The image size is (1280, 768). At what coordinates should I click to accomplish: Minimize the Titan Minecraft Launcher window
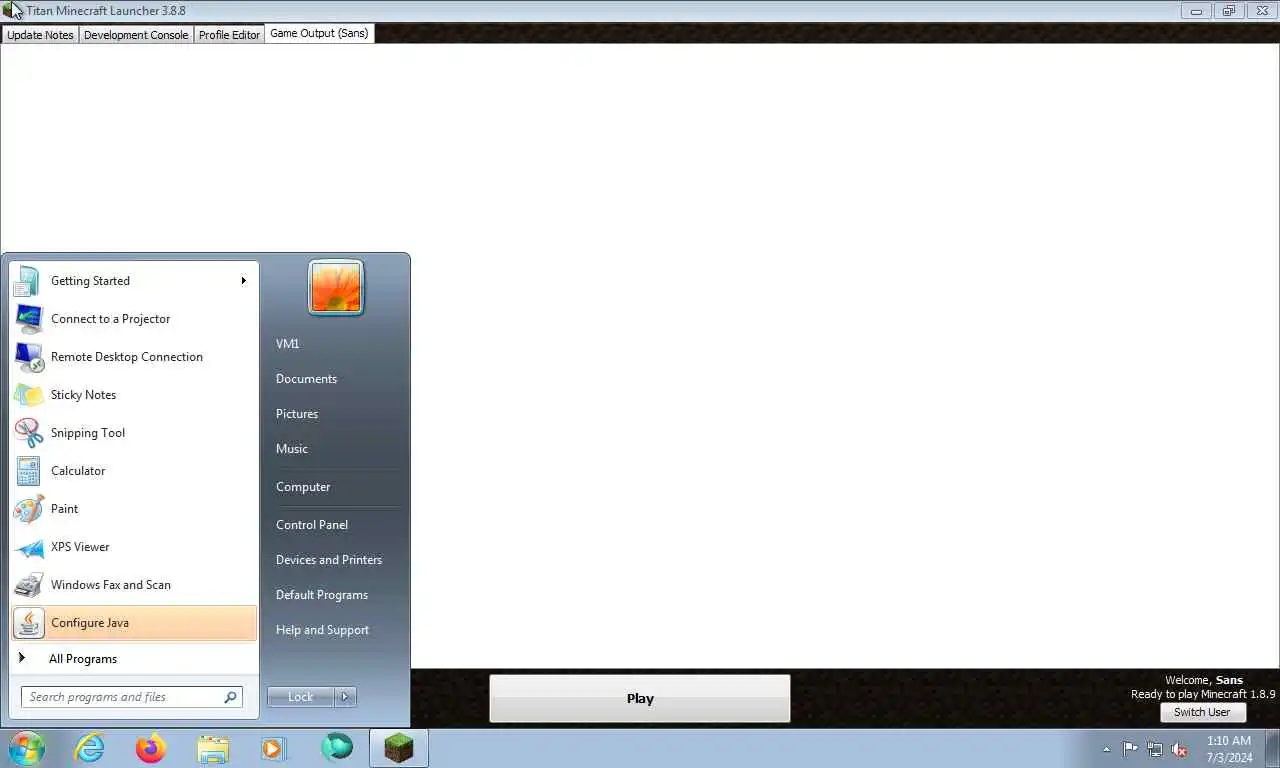(x=1196, y=11)
